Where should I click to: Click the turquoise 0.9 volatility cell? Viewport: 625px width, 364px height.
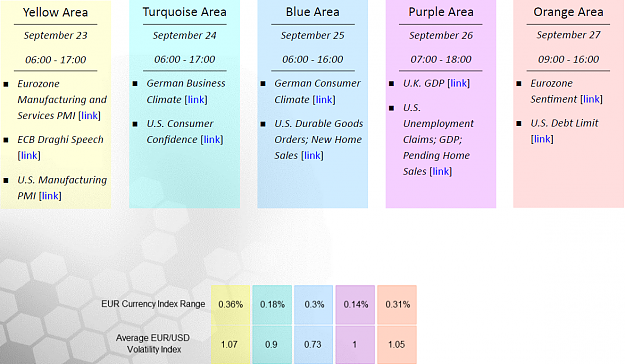coord(272,345)
